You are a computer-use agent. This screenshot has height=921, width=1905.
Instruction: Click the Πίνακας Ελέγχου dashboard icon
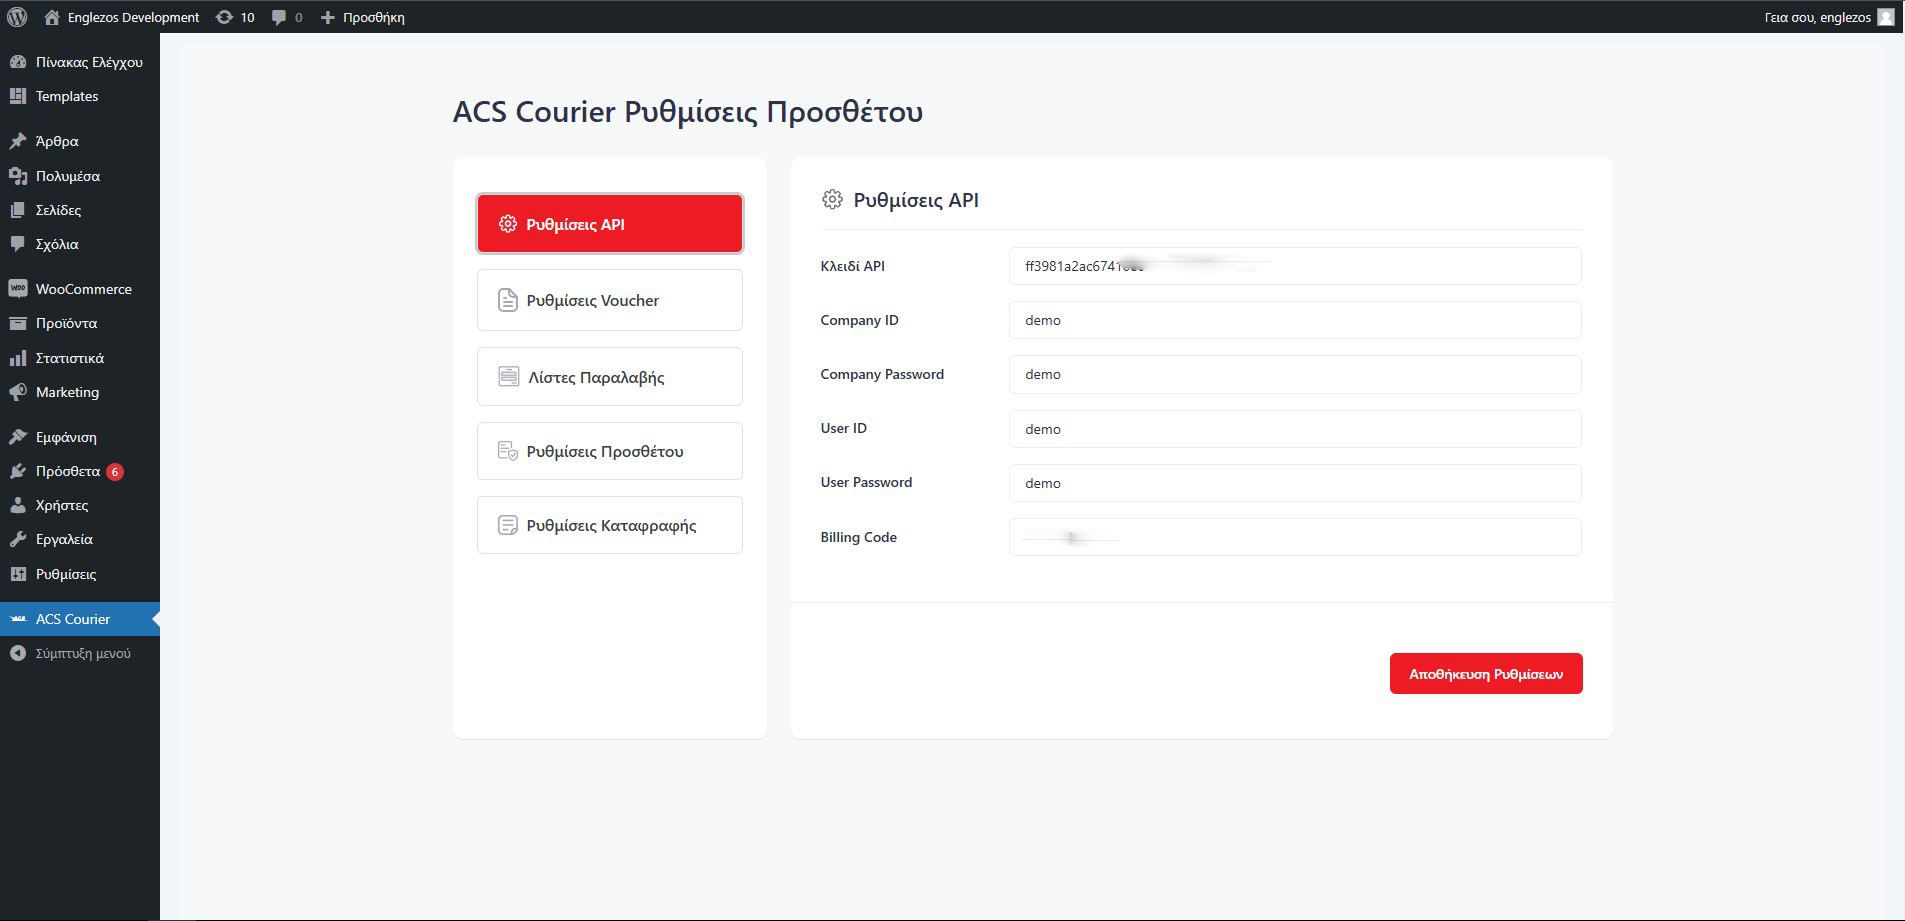(17, 62)
